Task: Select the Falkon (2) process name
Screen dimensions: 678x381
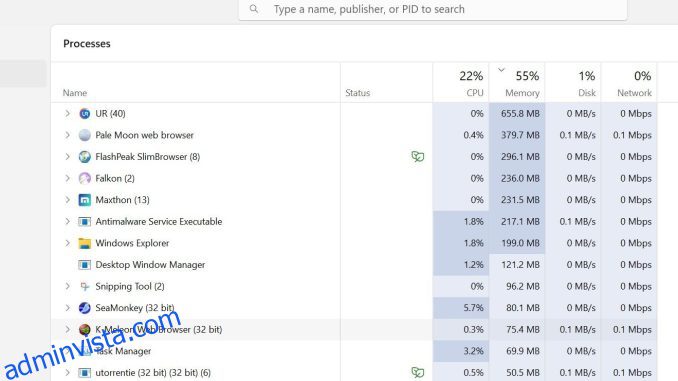Action: tap(115, 179)
